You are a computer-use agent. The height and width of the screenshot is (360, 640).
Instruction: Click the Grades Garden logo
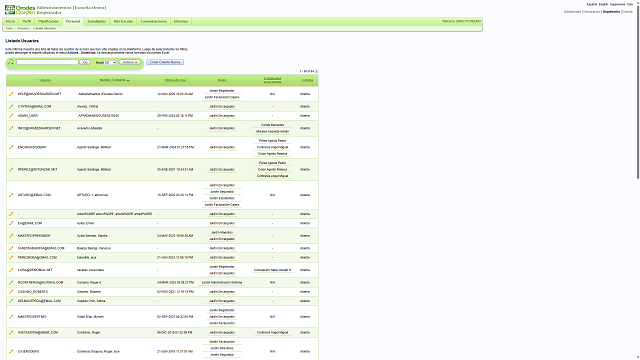20,10
